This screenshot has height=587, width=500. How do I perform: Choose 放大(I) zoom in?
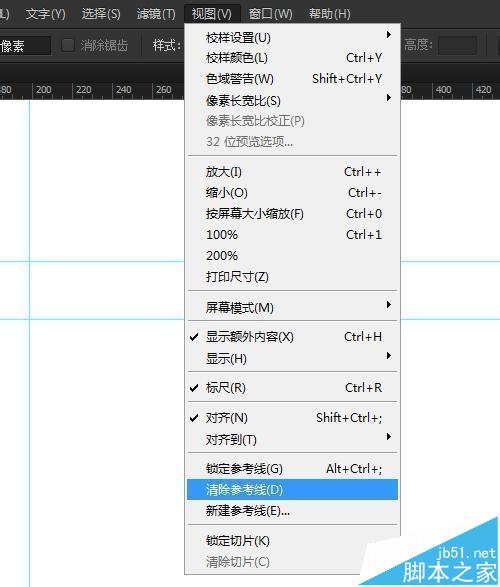[x=292, y=172]
